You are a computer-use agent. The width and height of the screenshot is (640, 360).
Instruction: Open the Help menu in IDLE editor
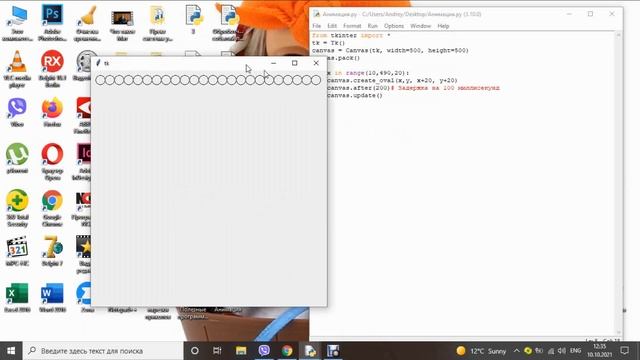coord(443,26)
